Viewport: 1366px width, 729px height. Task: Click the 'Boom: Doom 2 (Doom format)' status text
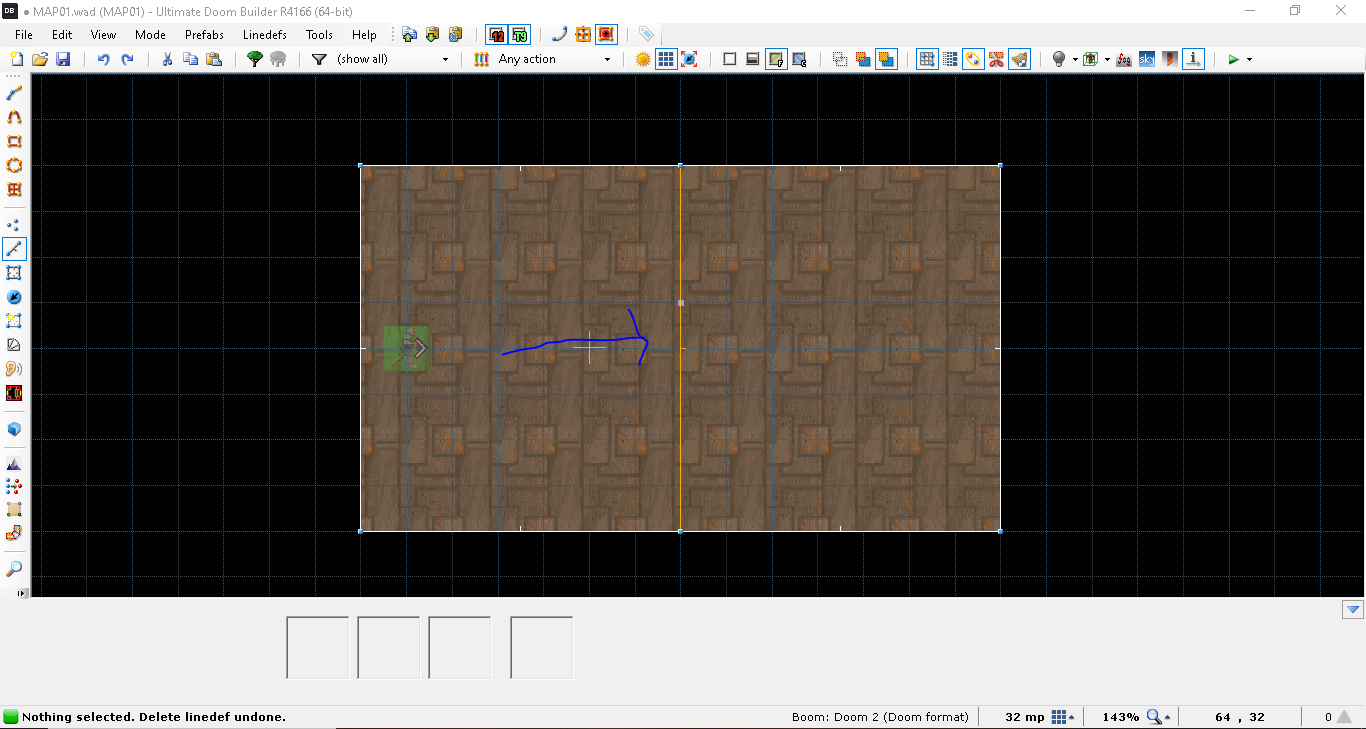pos(880,717)
